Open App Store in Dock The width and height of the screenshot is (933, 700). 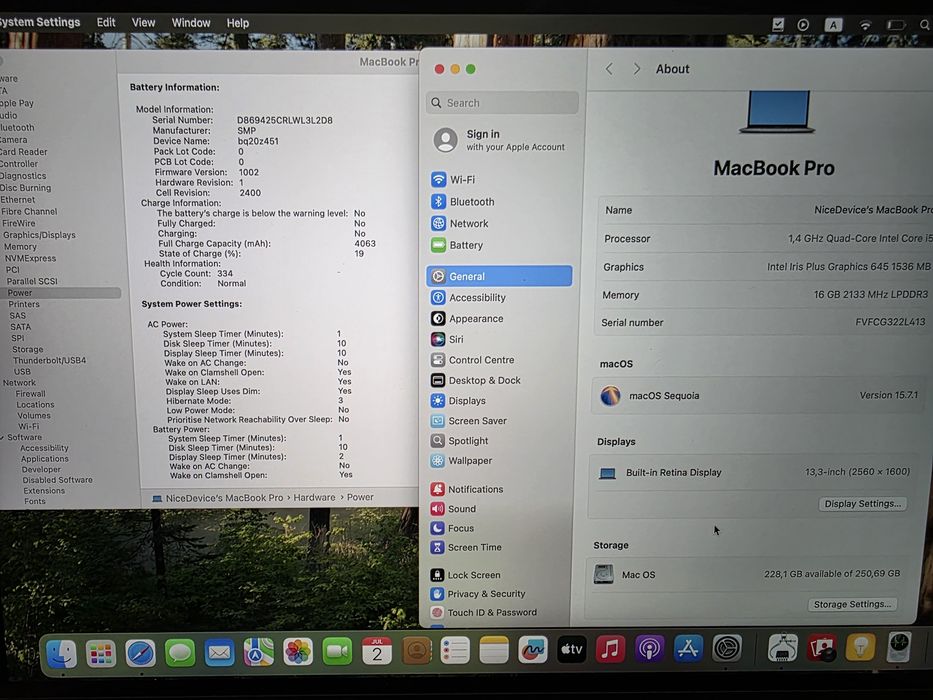tap(688, 649)
